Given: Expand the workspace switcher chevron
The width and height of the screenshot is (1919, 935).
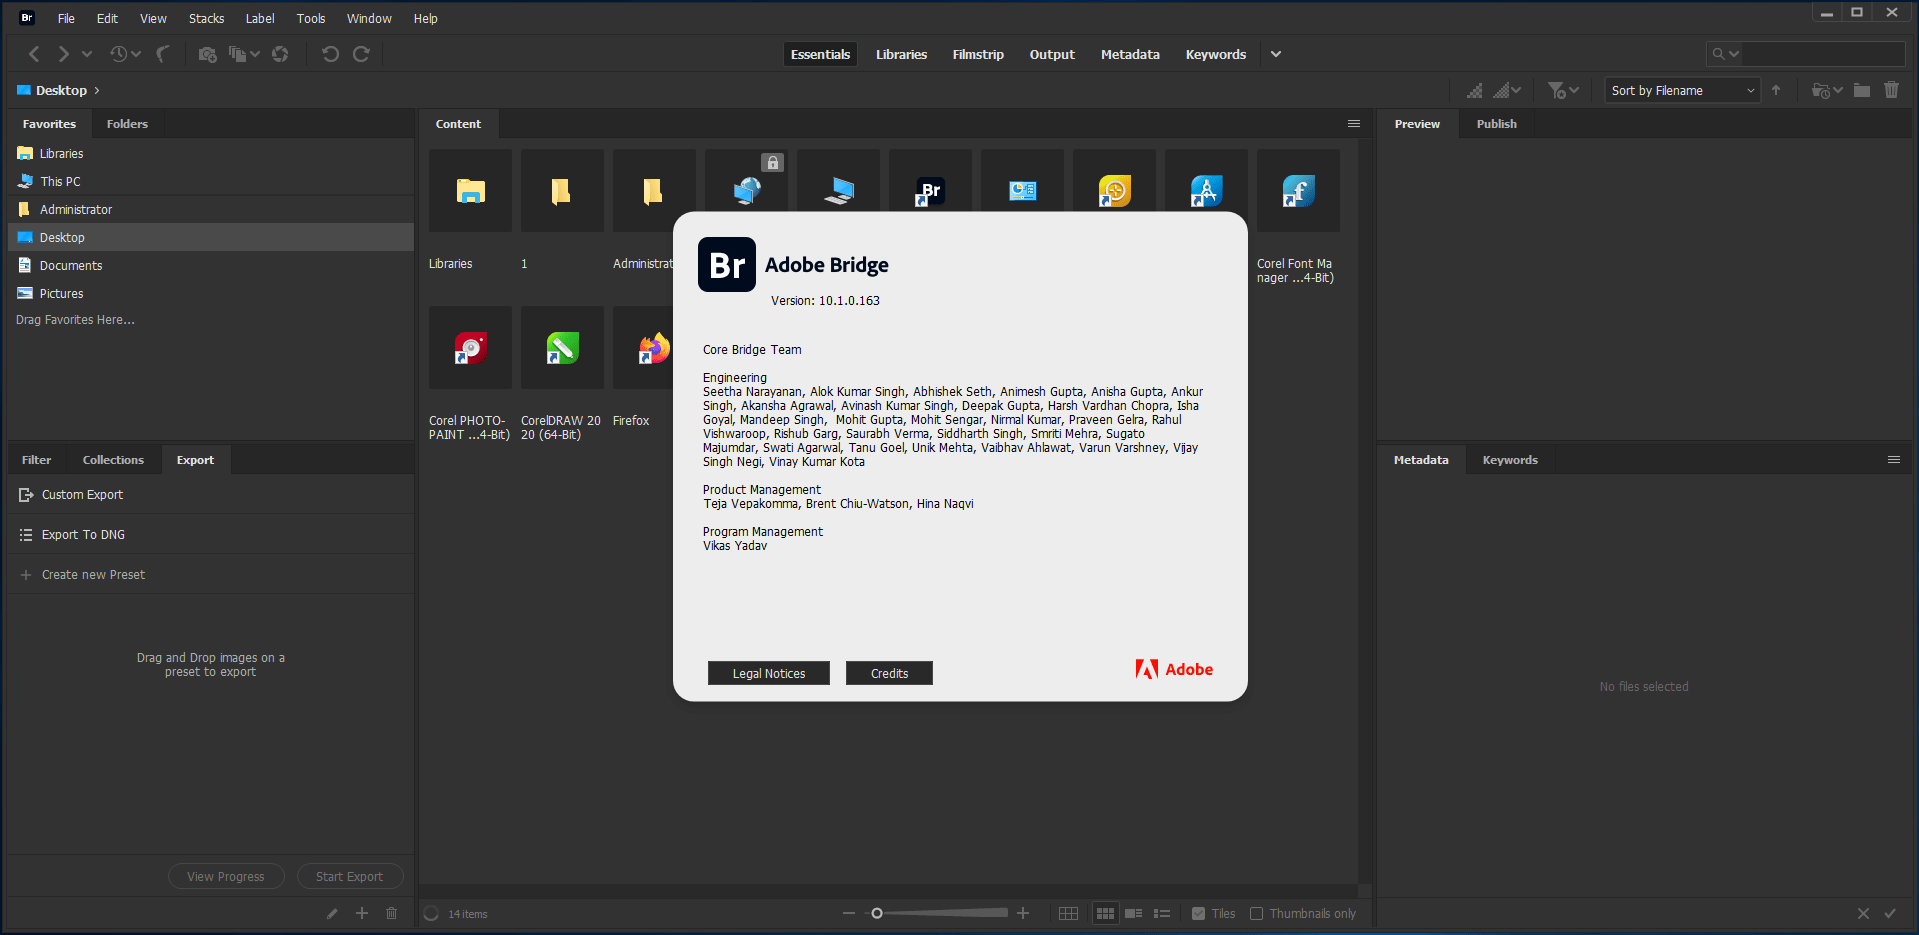Looking at the screenshot, I should coord(1276,54).
